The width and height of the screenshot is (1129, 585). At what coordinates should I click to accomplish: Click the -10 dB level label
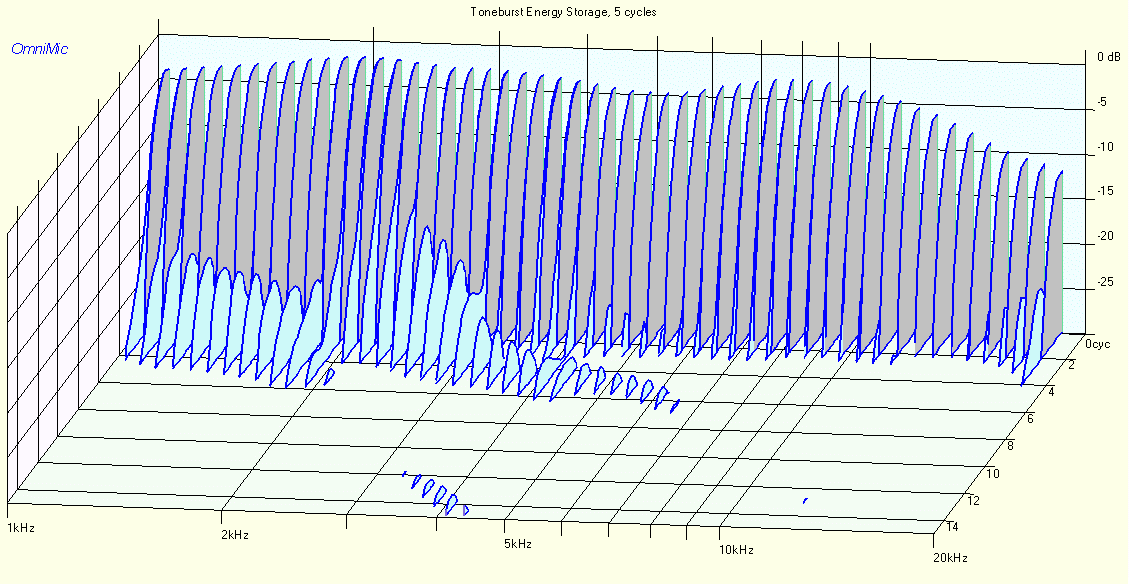click(x=1105, y=147)
